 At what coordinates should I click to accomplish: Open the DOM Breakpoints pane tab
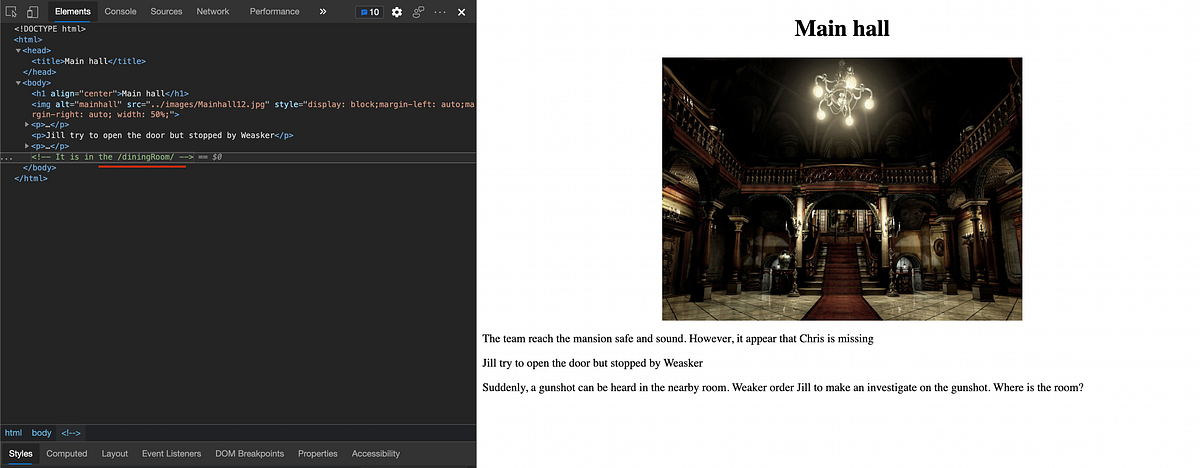point(250,454)
